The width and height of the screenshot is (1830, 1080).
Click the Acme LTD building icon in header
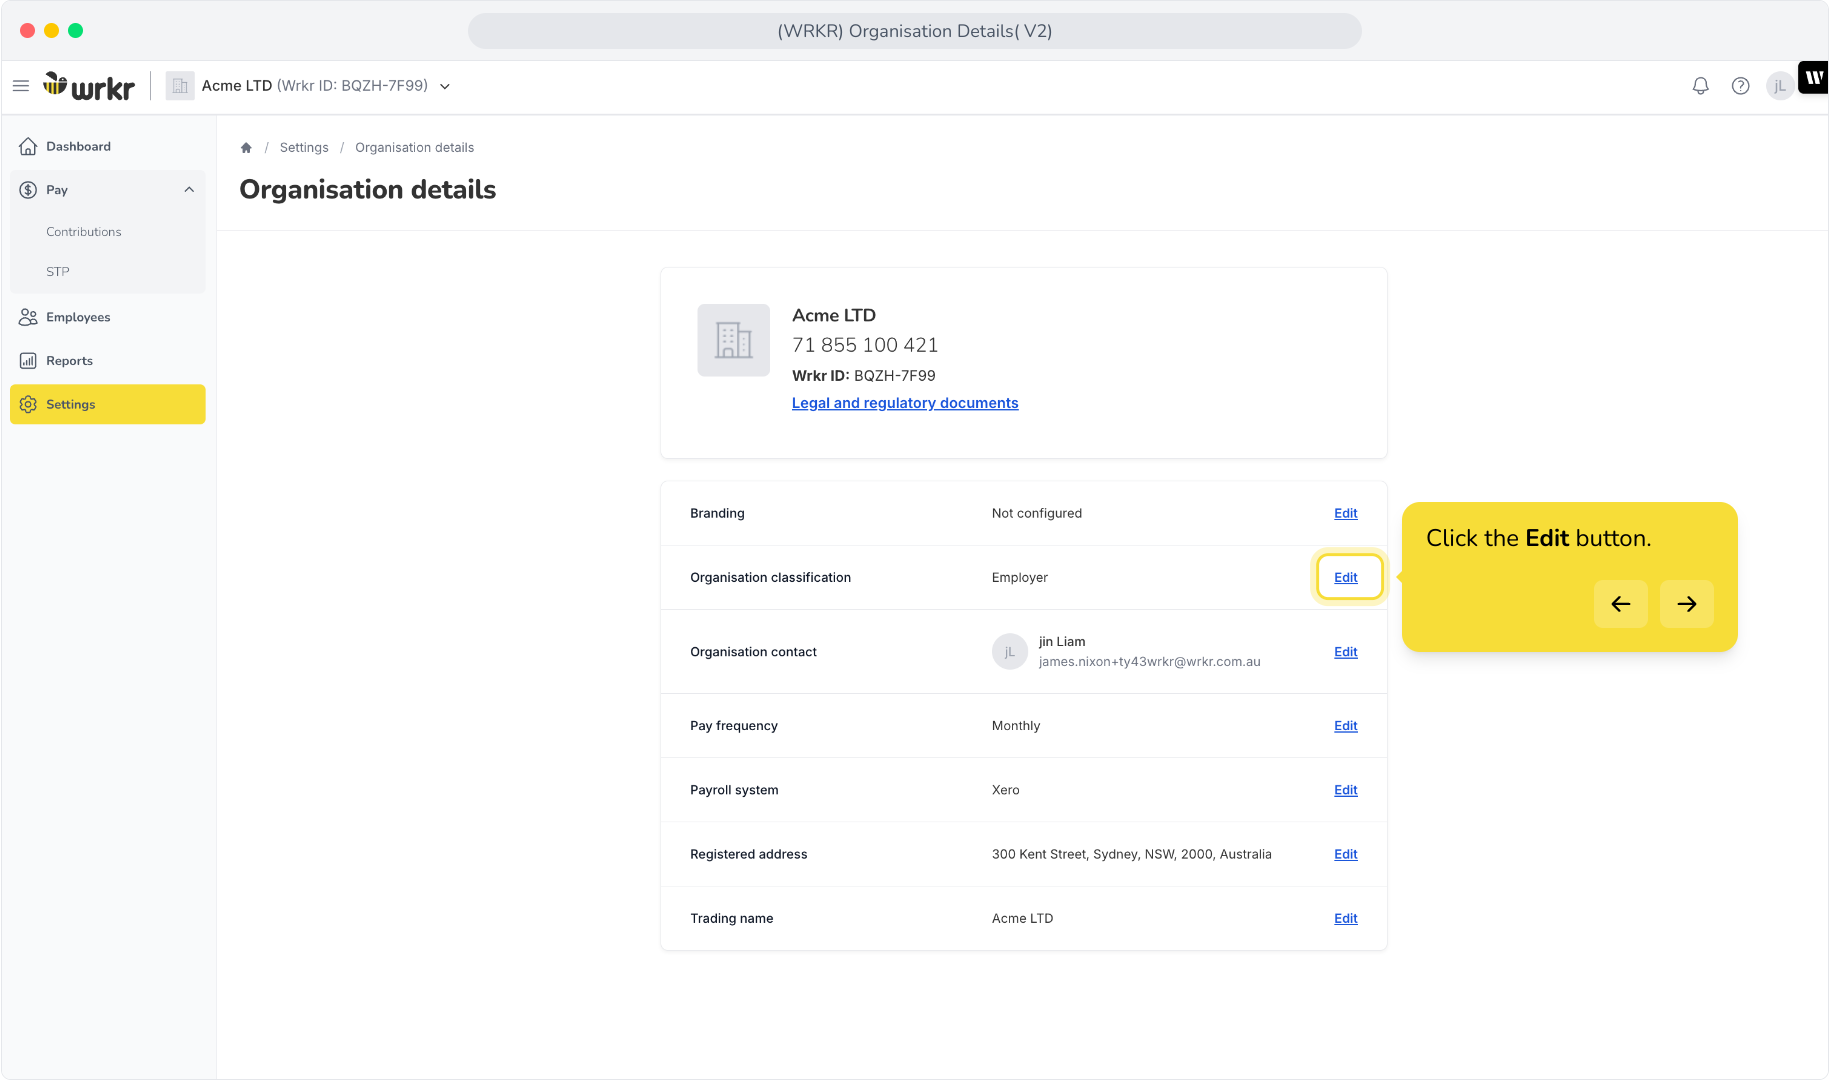[x=180, y=86]
